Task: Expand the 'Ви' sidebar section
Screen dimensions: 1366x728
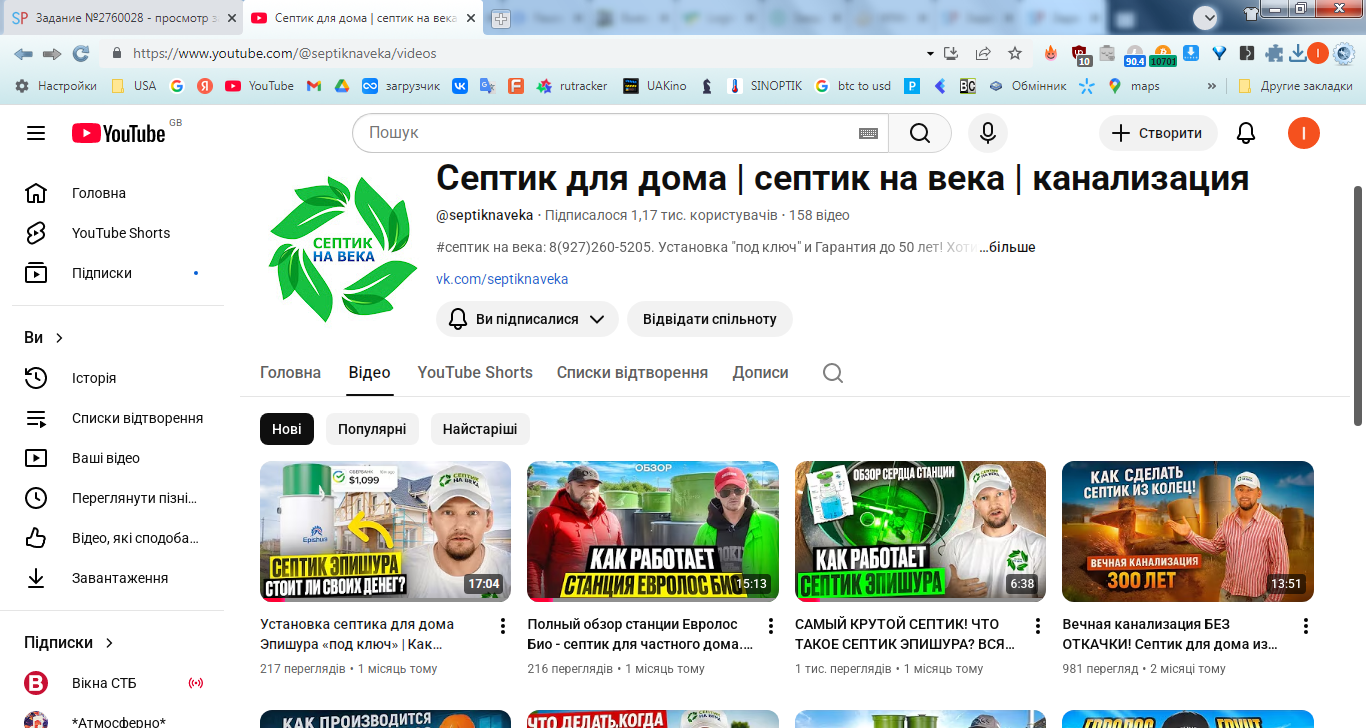Action: pos(44,338)
